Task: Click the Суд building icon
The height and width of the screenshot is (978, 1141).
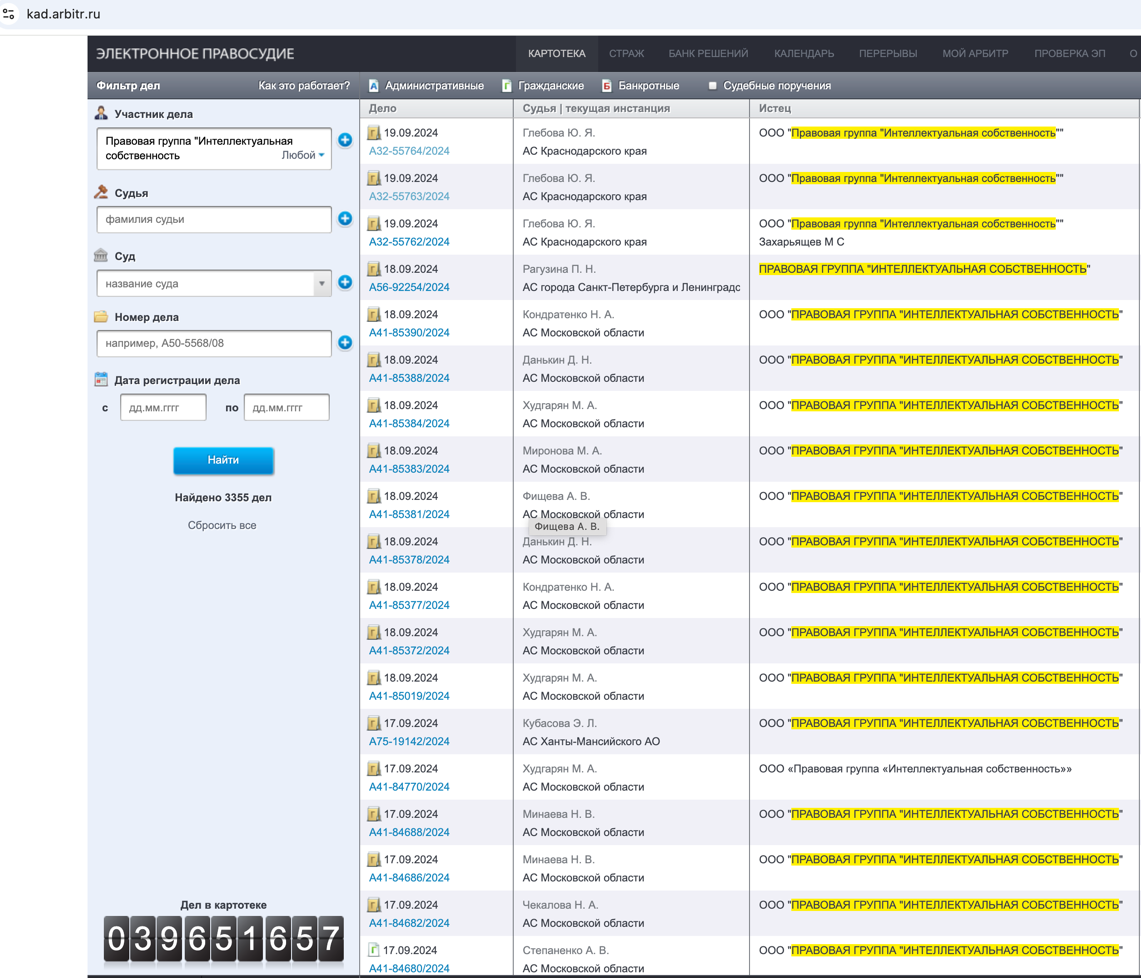Action: click(x=101, y=255)
